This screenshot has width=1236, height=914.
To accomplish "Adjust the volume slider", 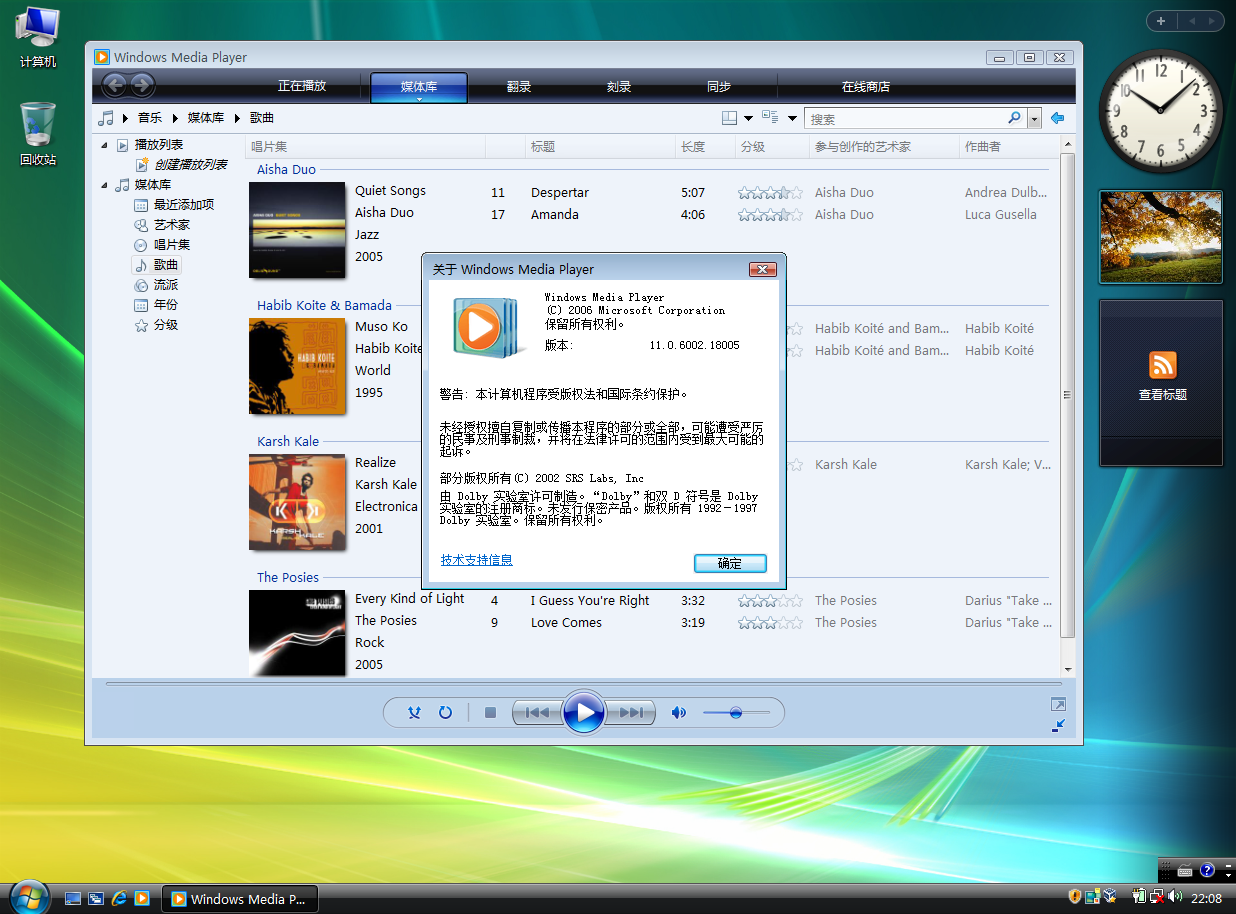I will [x=737, y=712].
